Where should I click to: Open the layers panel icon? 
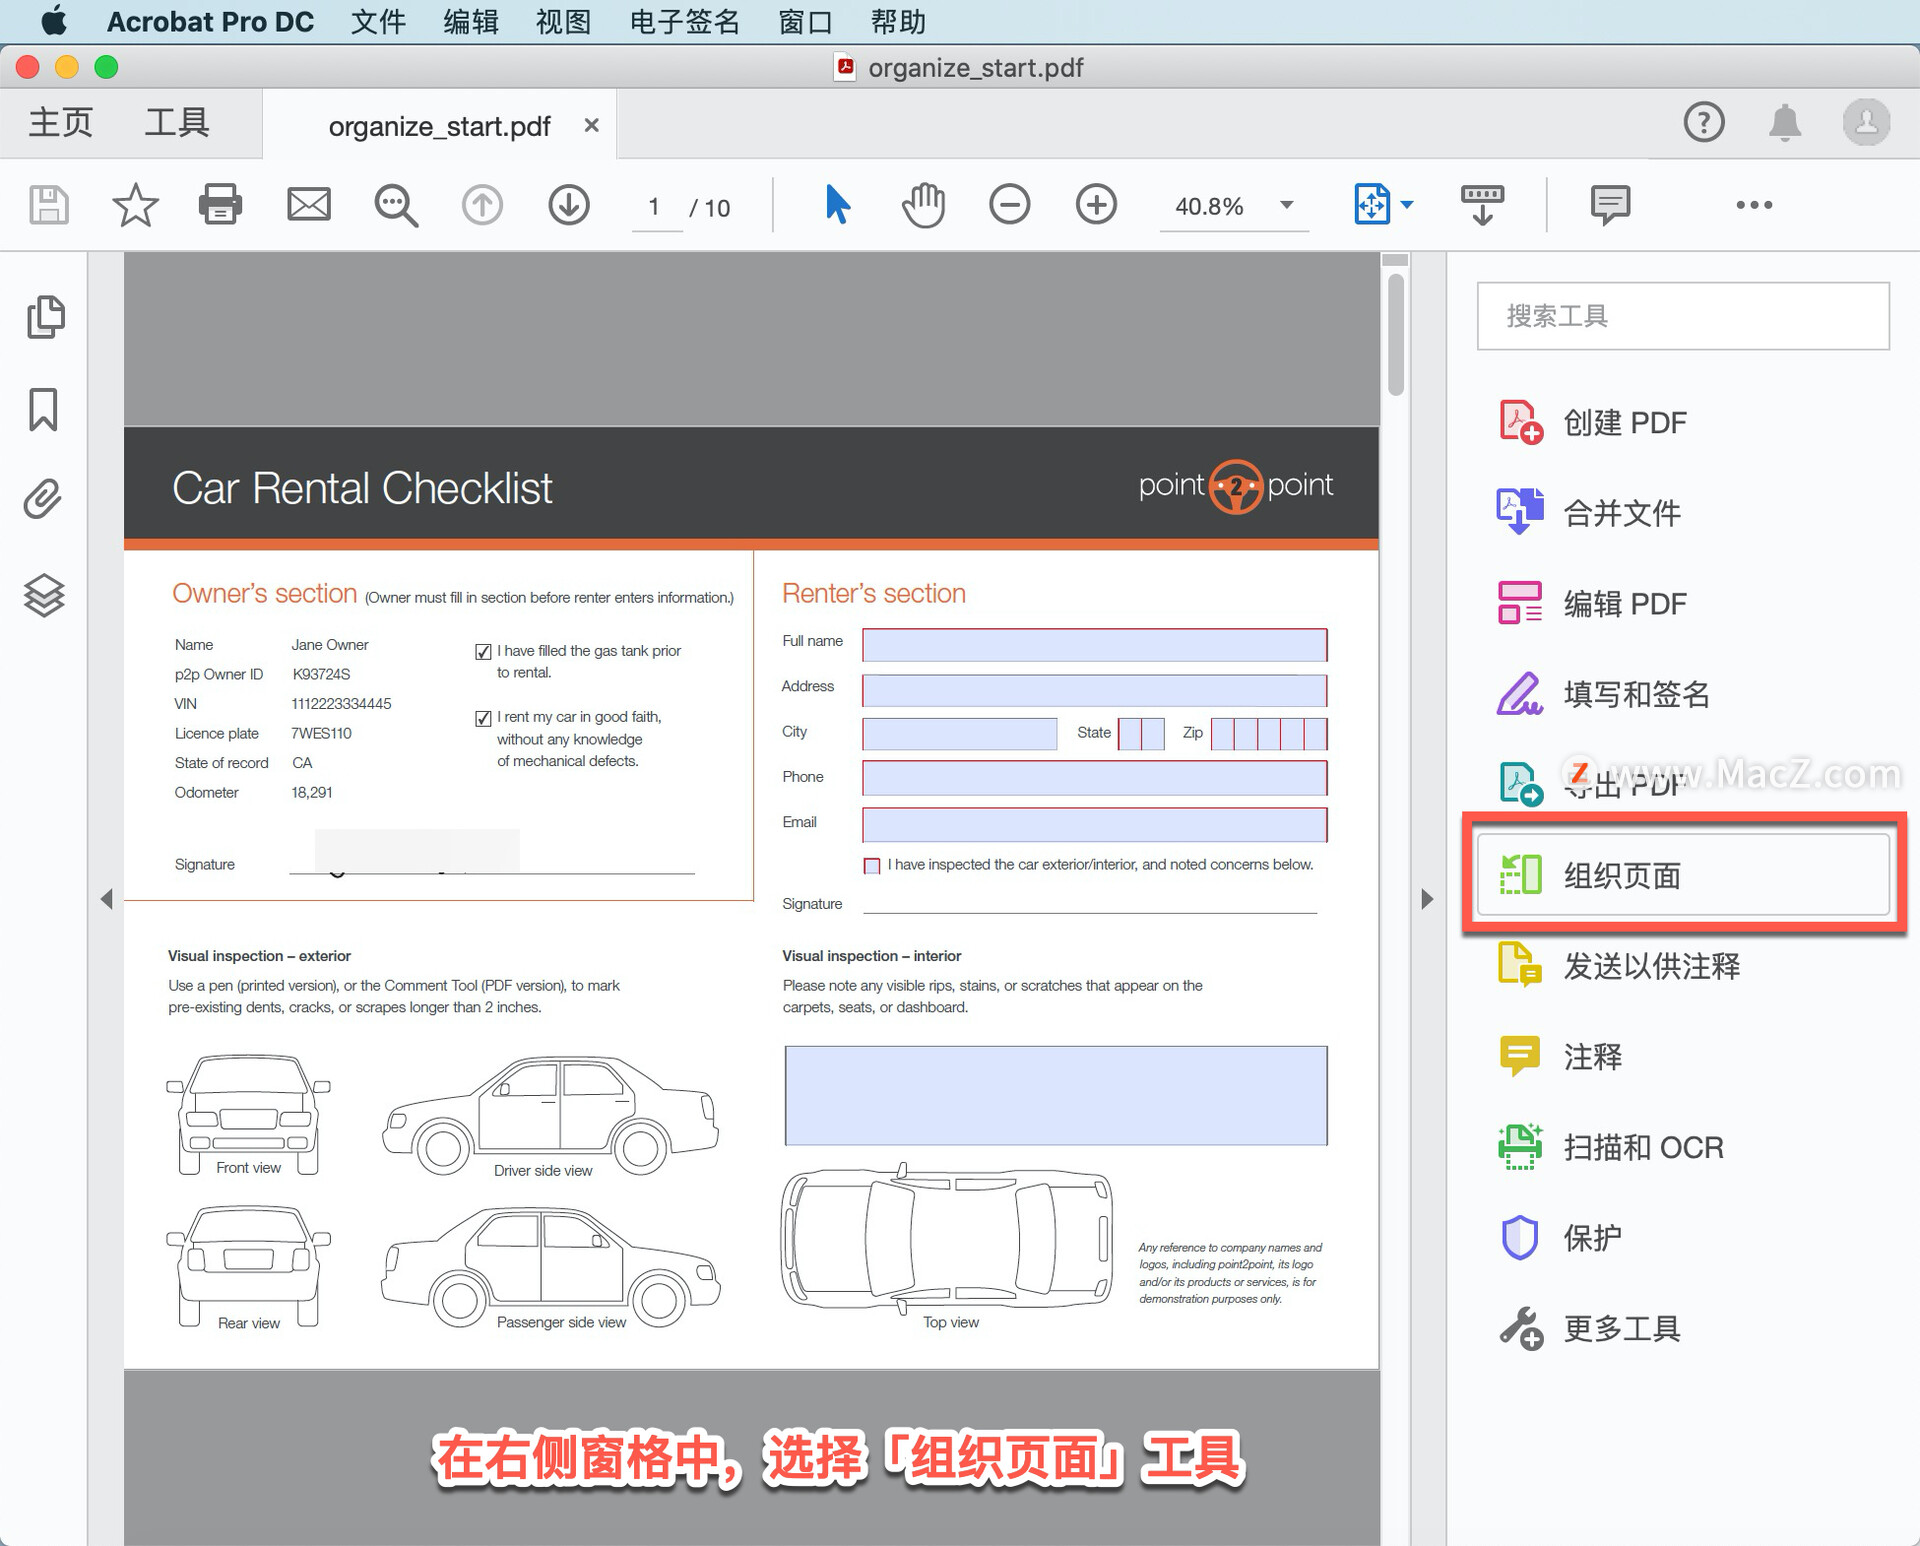(44, 596)
